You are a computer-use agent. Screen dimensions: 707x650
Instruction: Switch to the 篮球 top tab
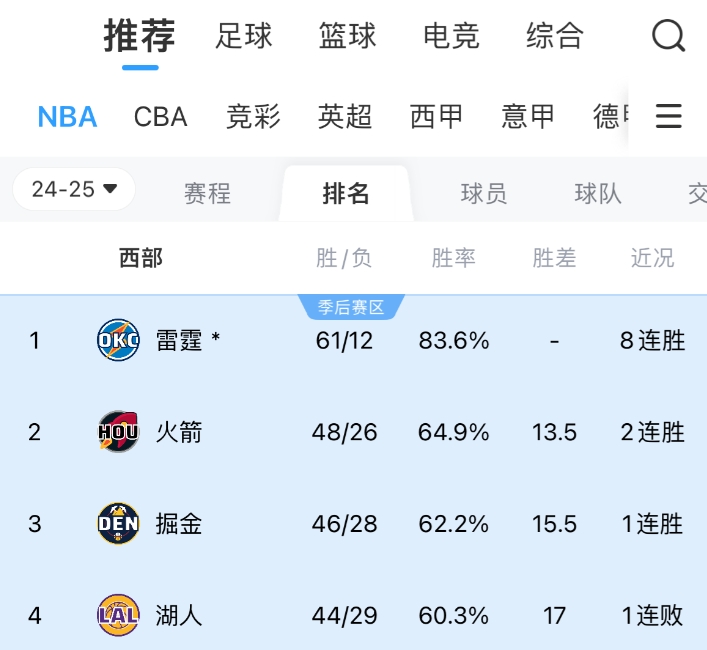click(347, 37)
